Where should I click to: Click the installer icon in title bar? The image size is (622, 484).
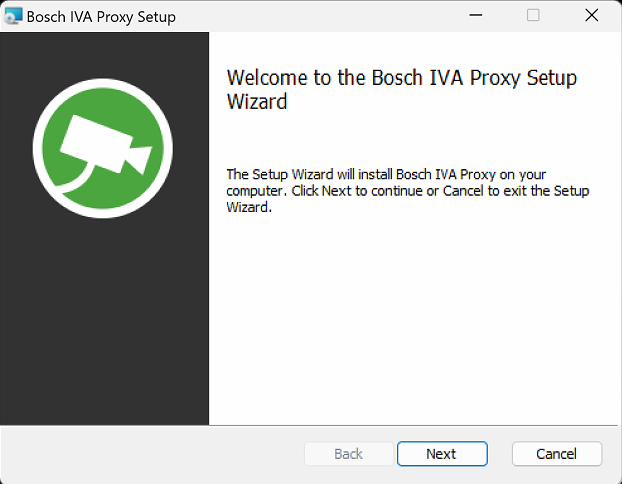(13, 16)
